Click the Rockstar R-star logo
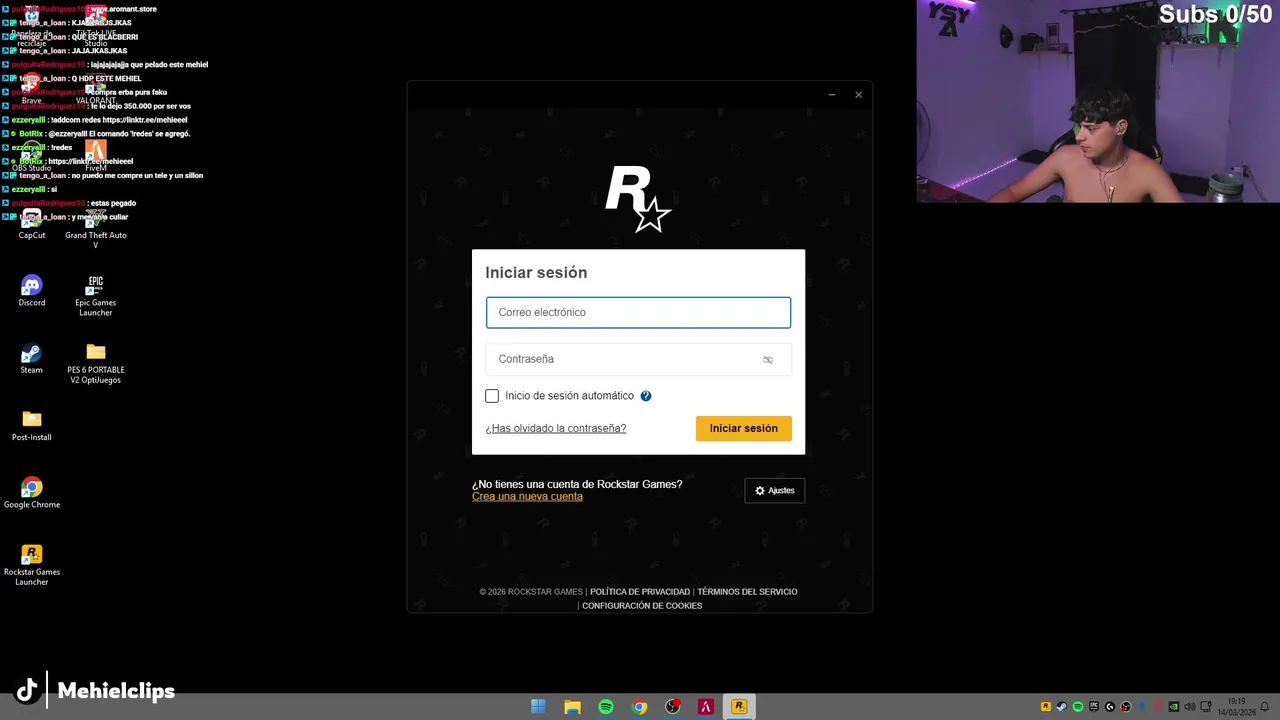1280x720 pixels. [x=637, y=199]
